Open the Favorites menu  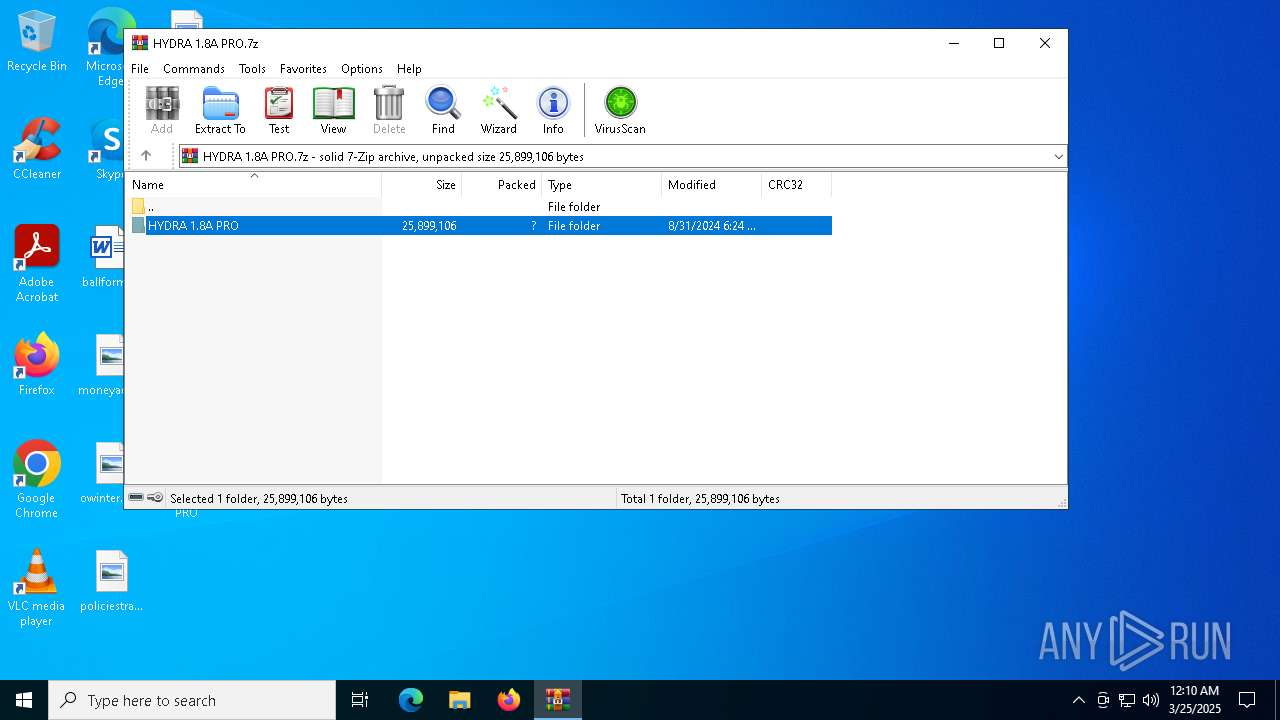click(x=303, y=69)
